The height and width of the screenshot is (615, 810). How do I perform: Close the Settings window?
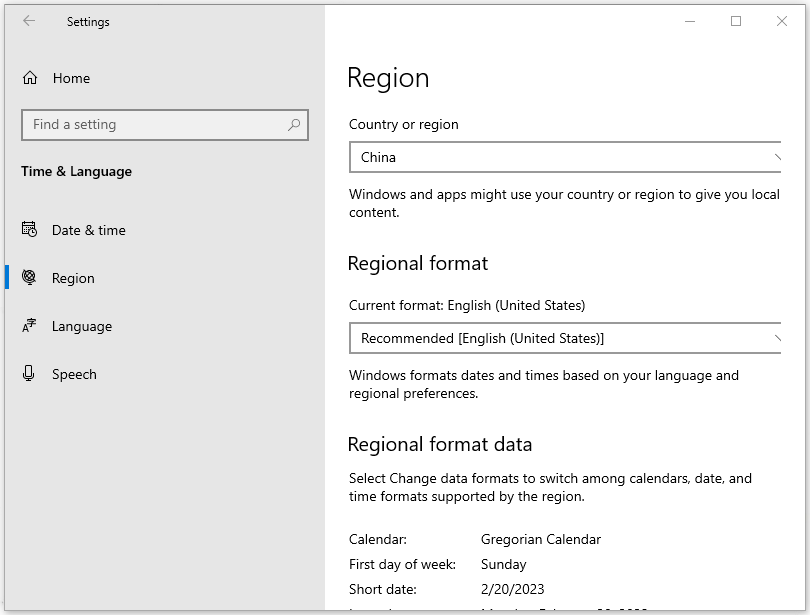pos(782,21)
